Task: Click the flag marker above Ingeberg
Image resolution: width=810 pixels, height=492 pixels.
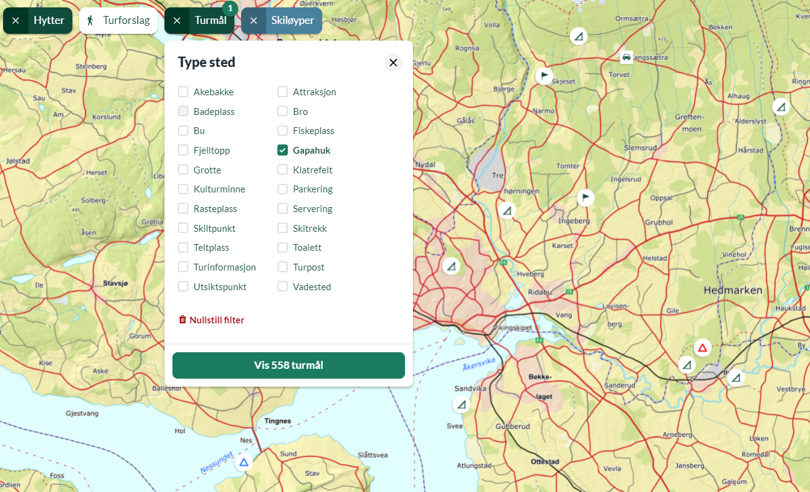Action: point(585,197)
